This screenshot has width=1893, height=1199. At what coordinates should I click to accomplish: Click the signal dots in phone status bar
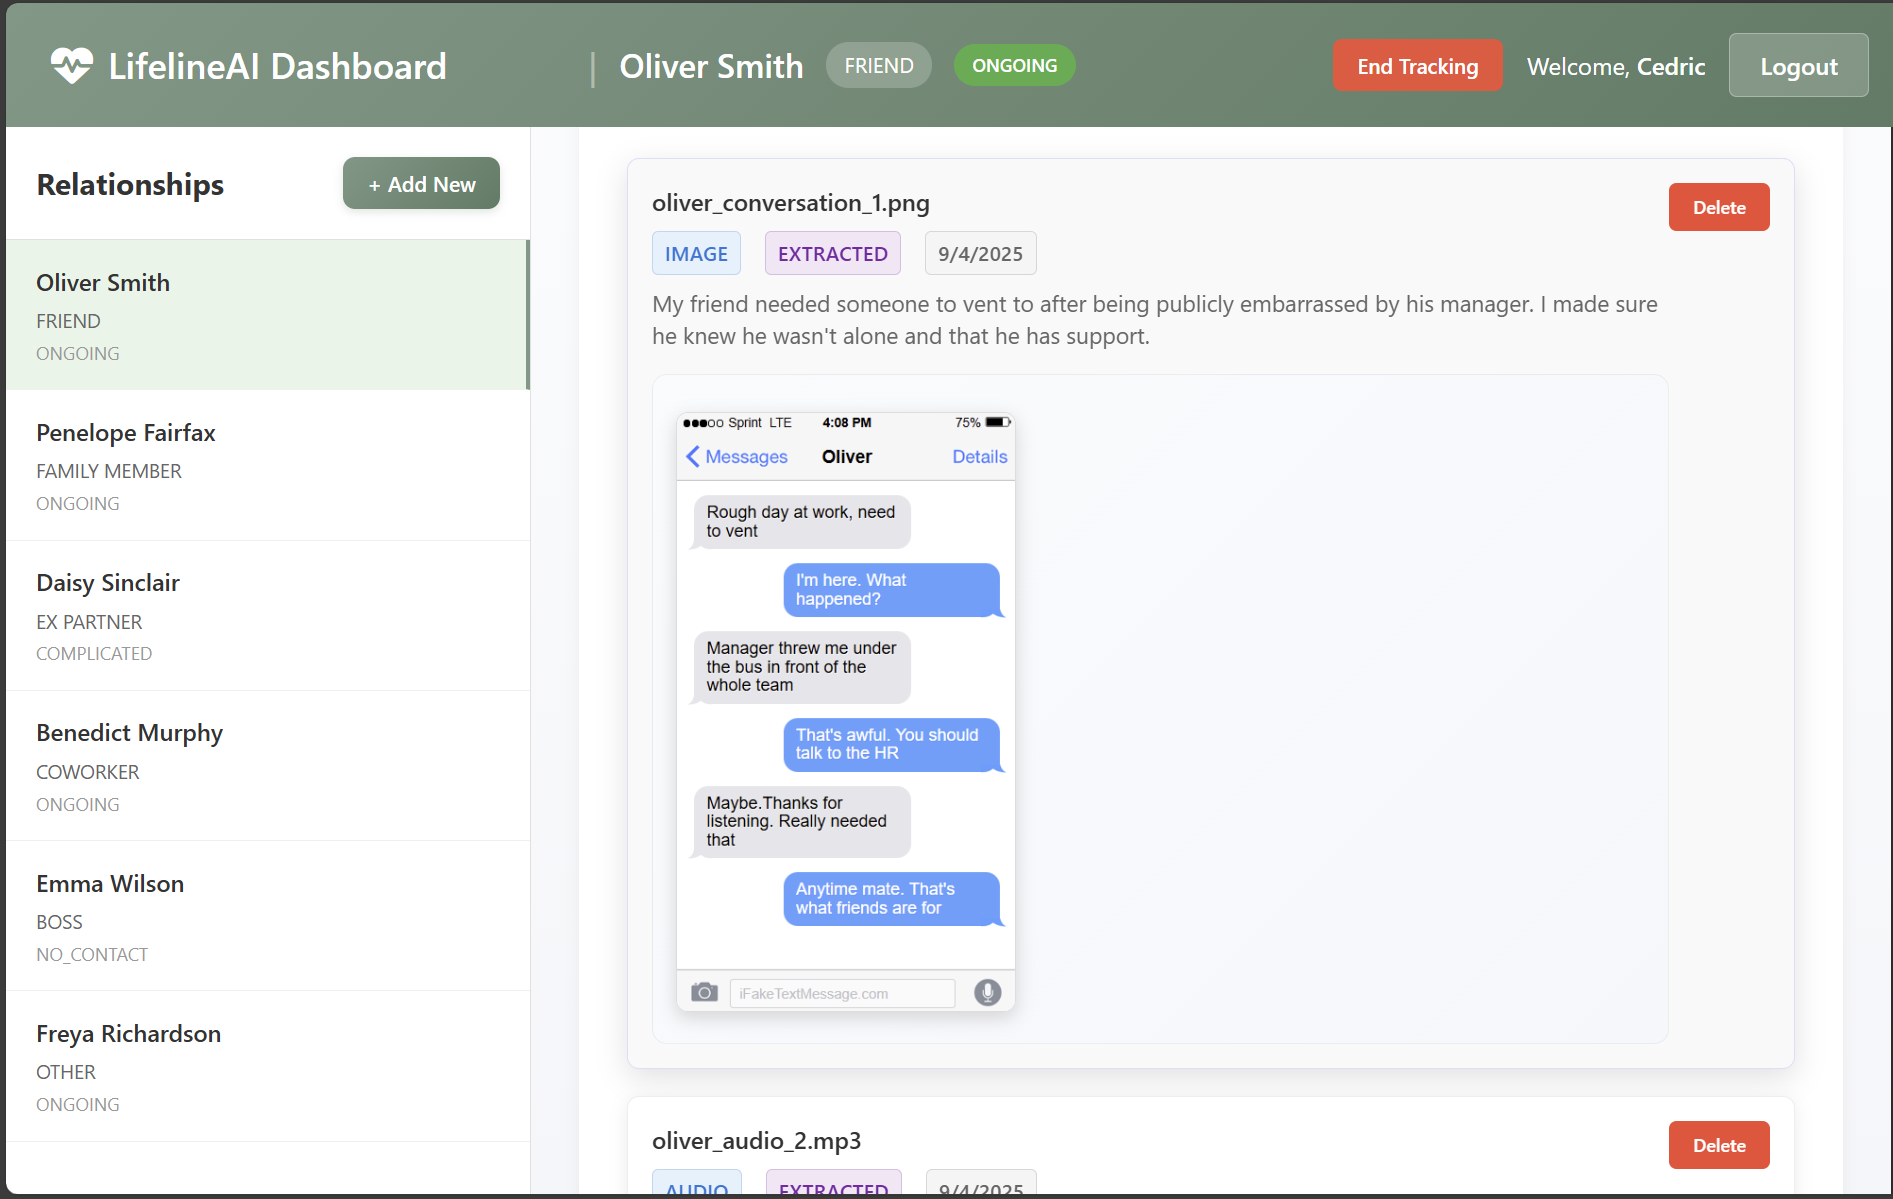(x=703, y=423)
